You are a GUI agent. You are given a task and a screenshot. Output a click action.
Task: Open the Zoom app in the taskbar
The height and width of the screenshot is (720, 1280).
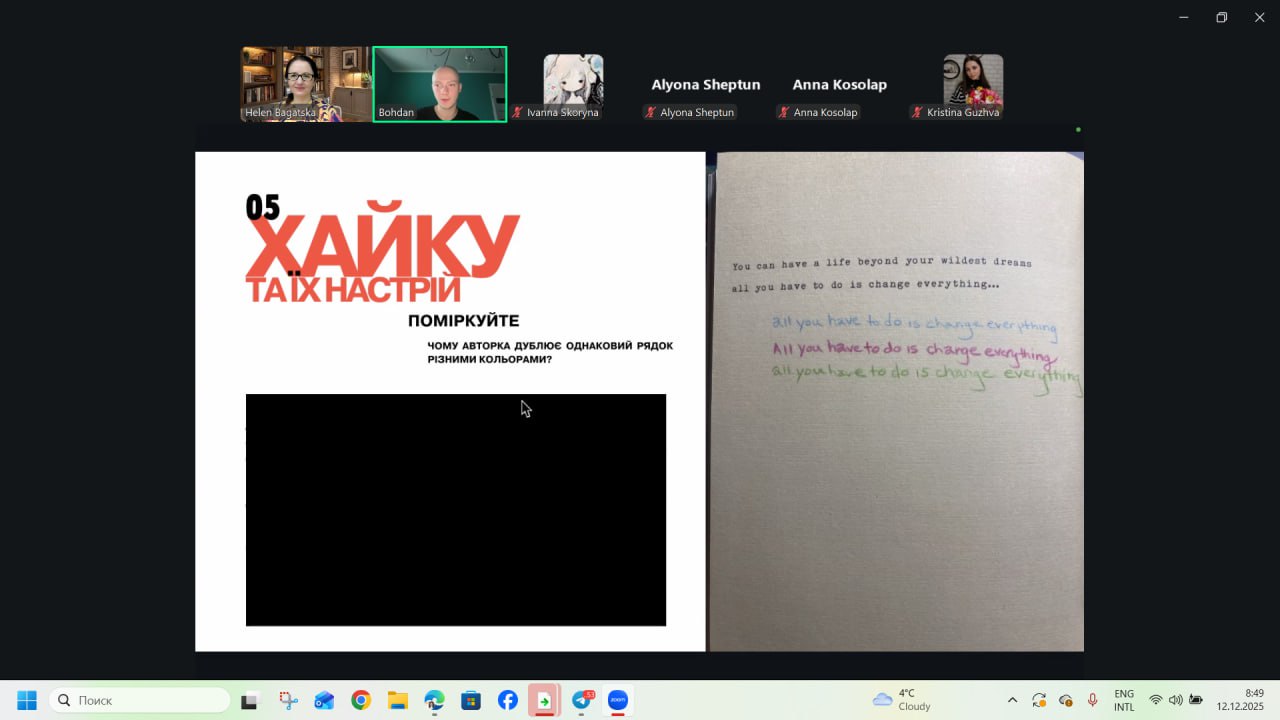(x=617, y=700)
